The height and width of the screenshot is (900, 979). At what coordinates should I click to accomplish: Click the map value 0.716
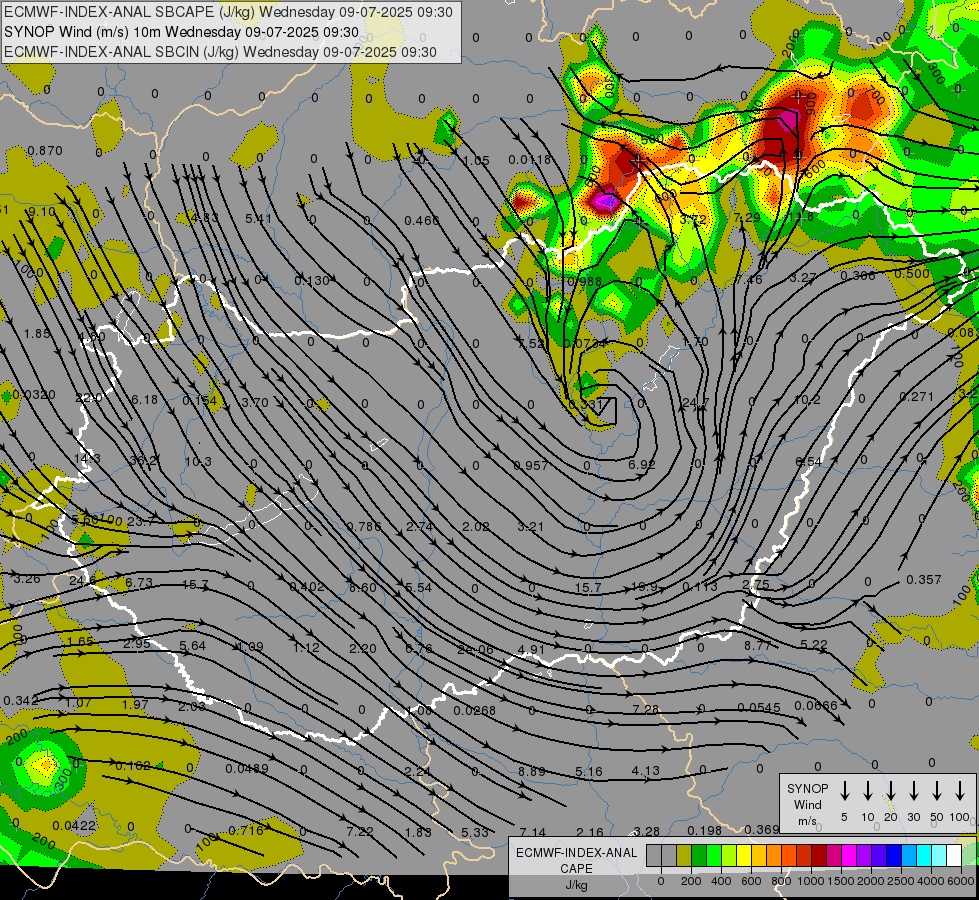coord(246,831)
